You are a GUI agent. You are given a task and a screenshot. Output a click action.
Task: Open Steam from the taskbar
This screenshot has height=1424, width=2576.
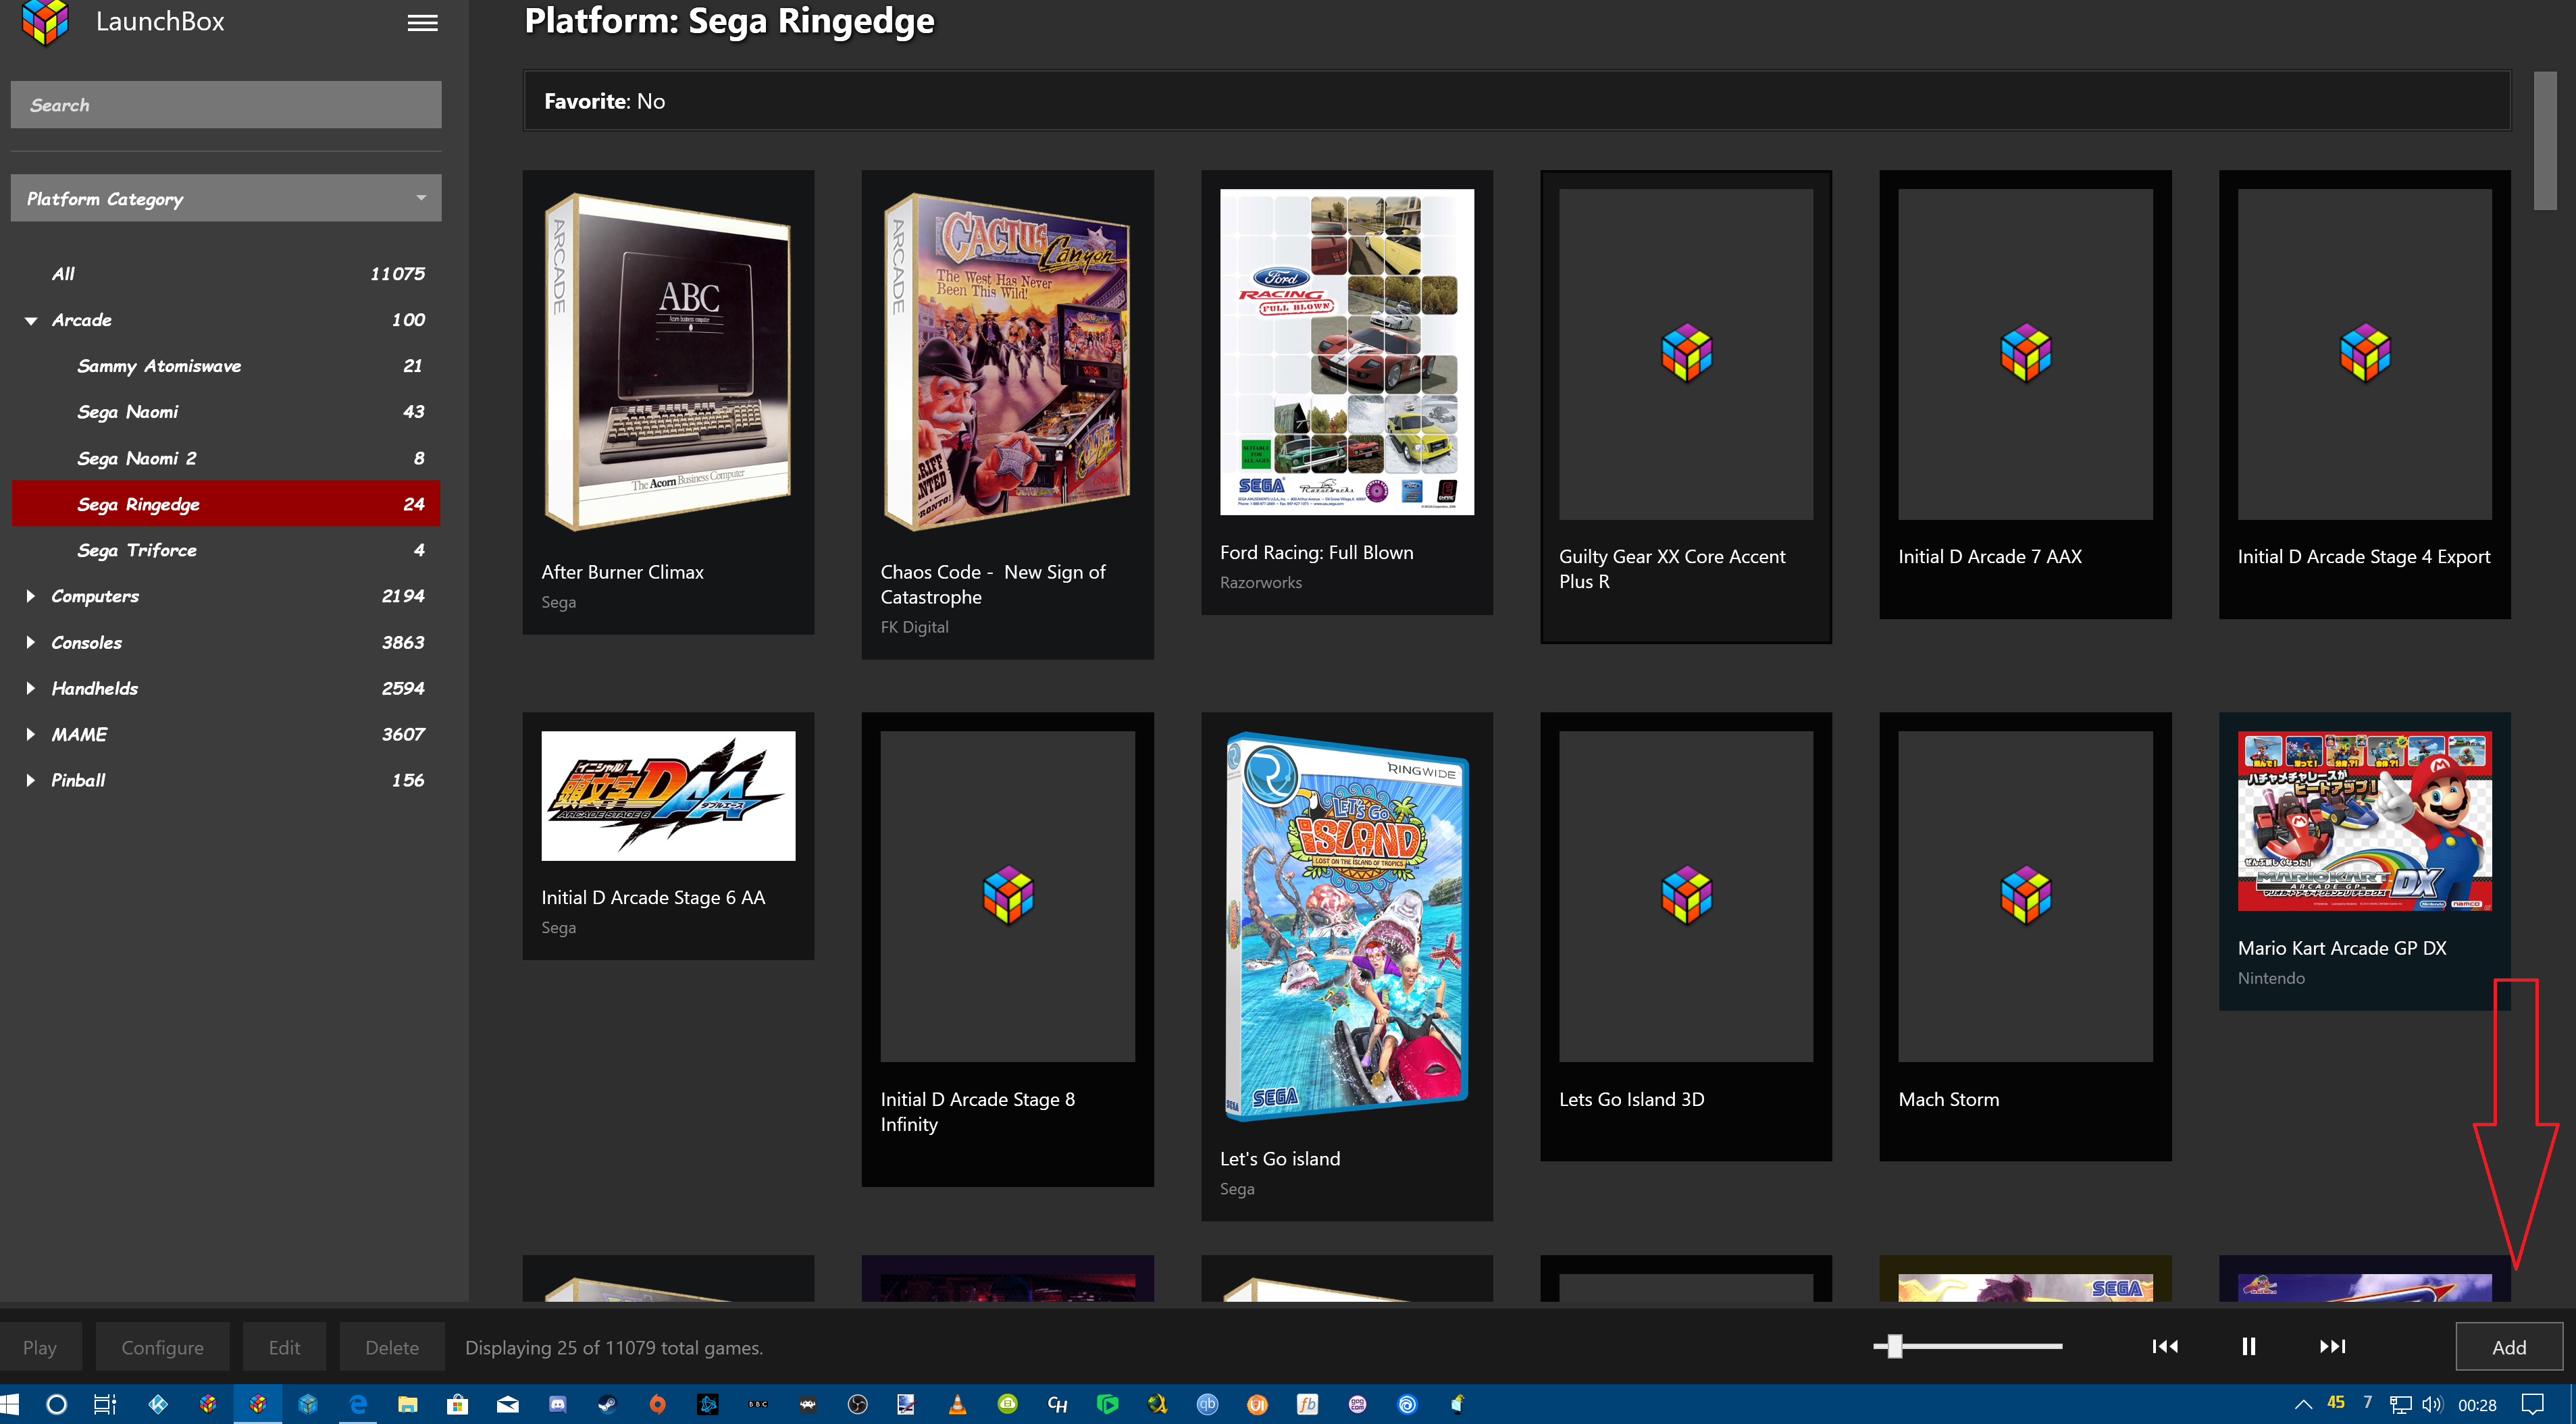pyautogui.click(x=607, y=1404)
